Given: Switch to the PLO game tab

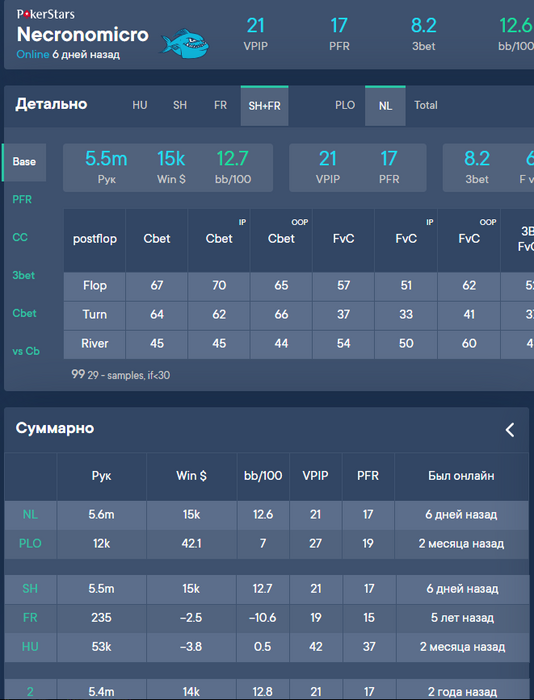Looking at the screenshot, I should (x=345, y=105).
